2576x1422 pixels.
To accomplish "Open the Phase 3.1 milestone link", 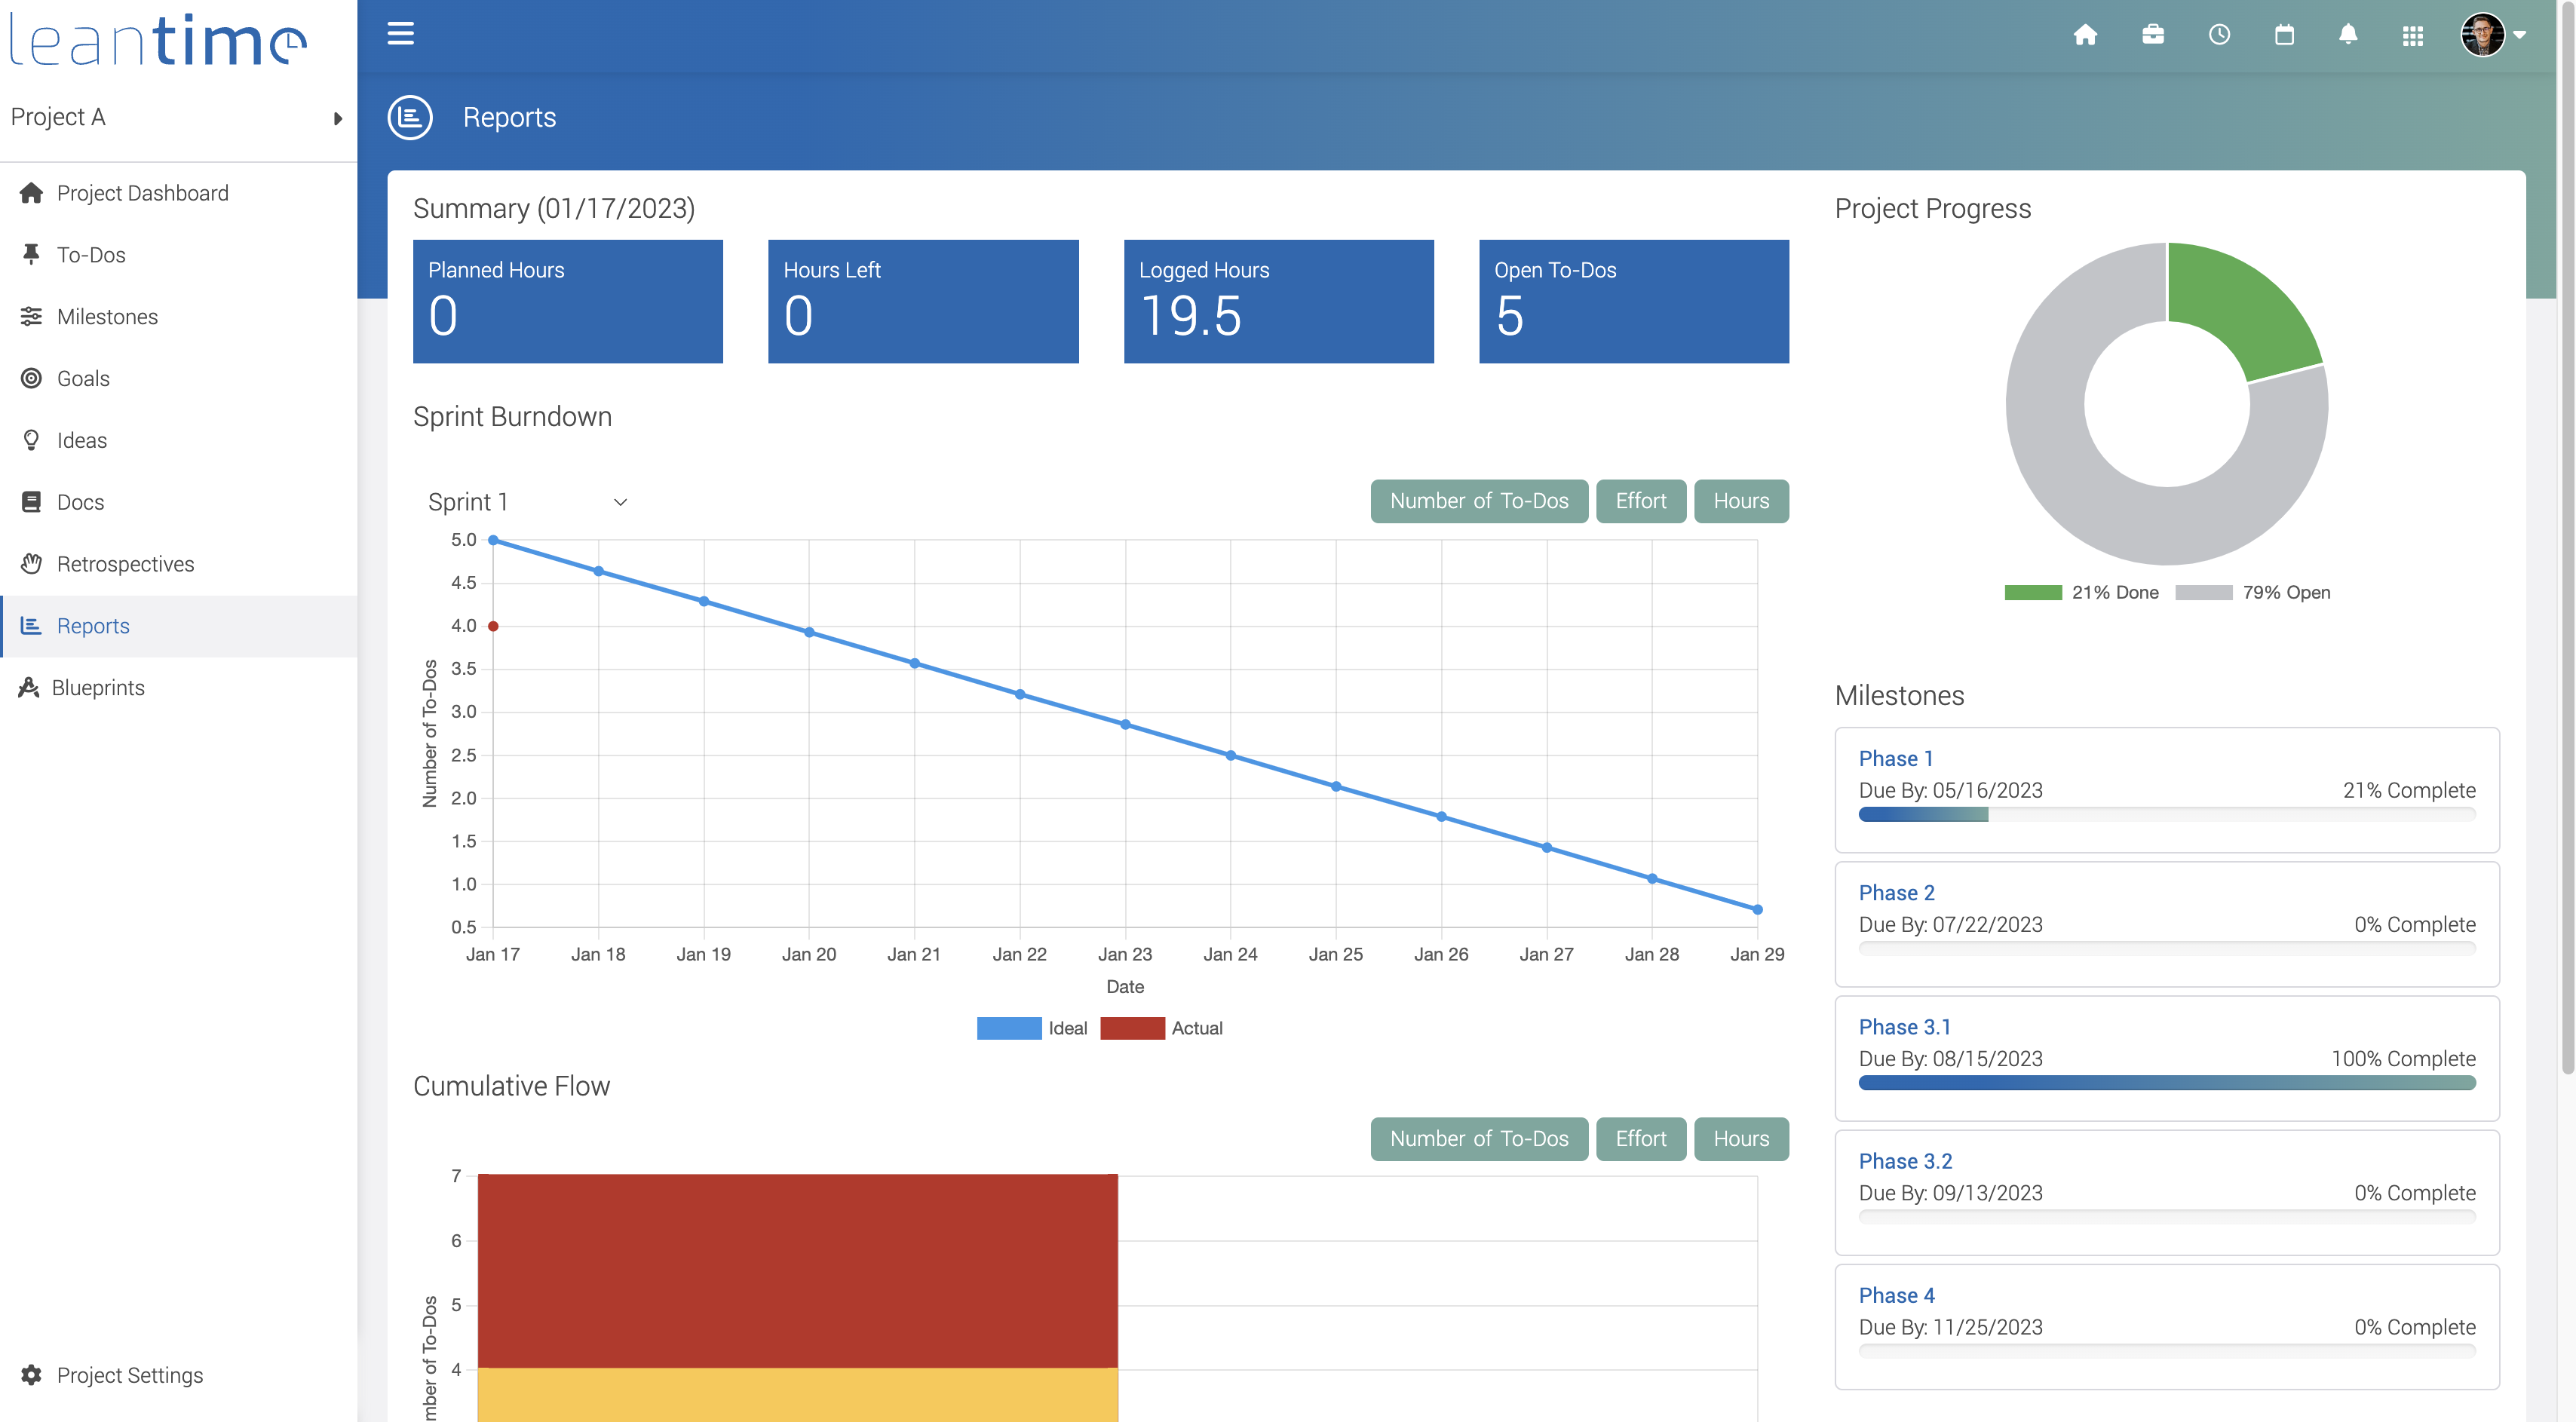I will (x=1904, y=1027).
